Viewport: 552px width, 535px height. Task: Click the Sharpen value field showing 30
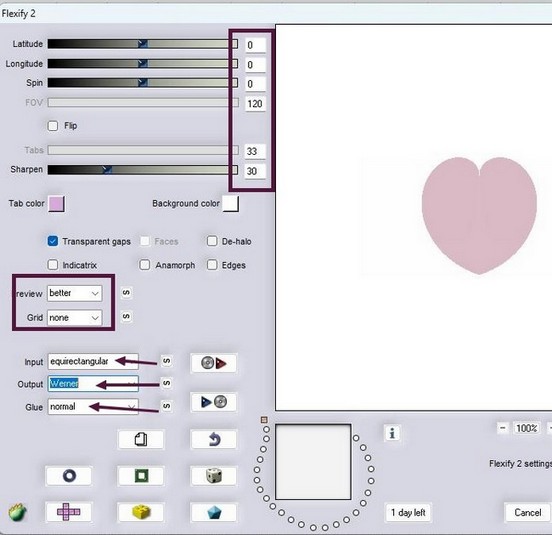(255, 171)
